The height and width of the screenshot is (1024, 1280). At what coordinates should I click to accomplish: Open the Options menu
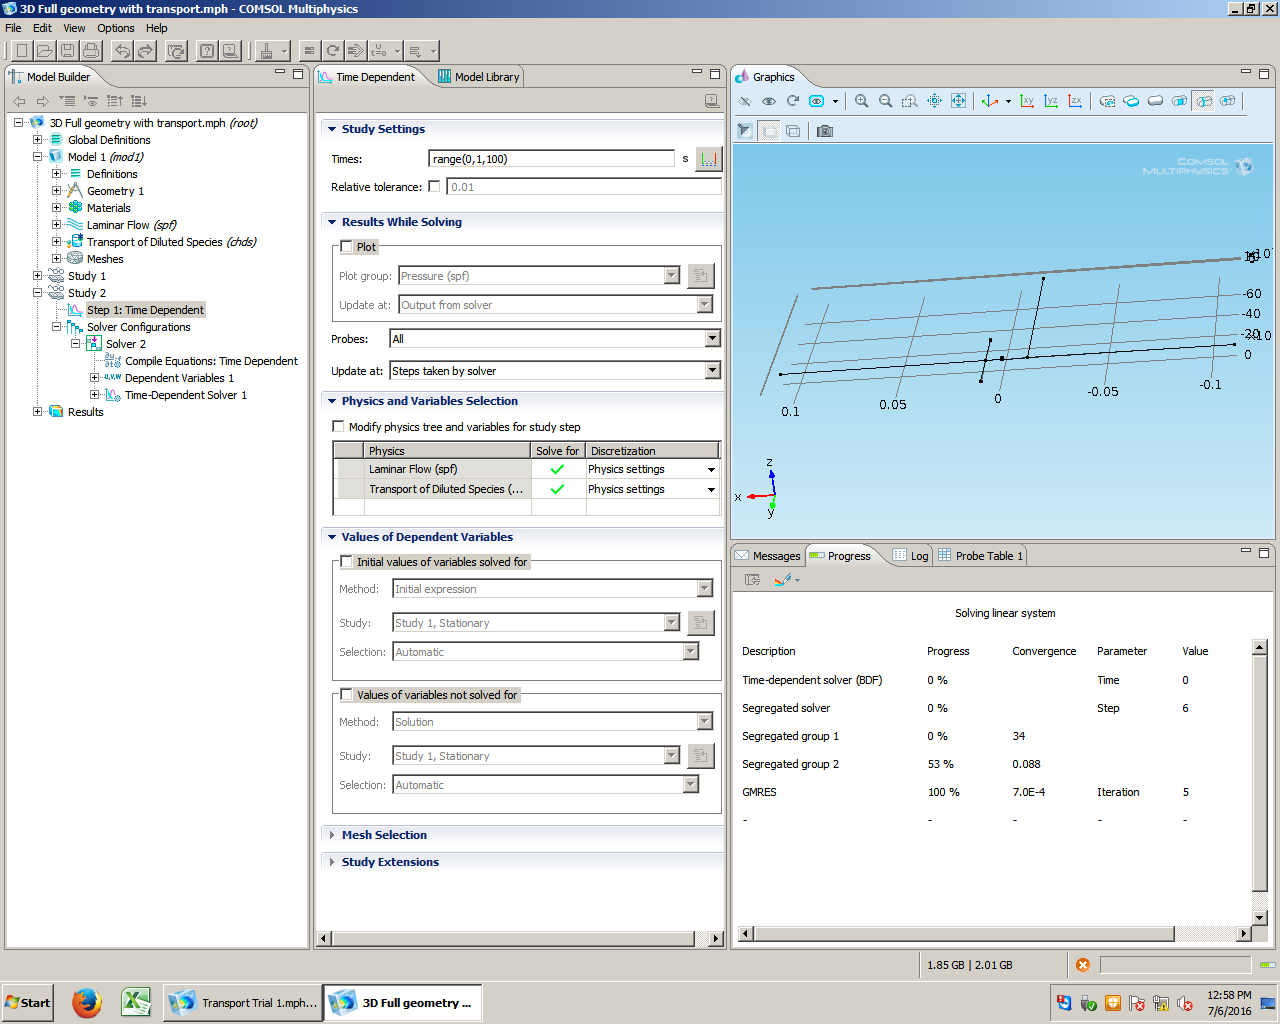click(x=116, y=28)
